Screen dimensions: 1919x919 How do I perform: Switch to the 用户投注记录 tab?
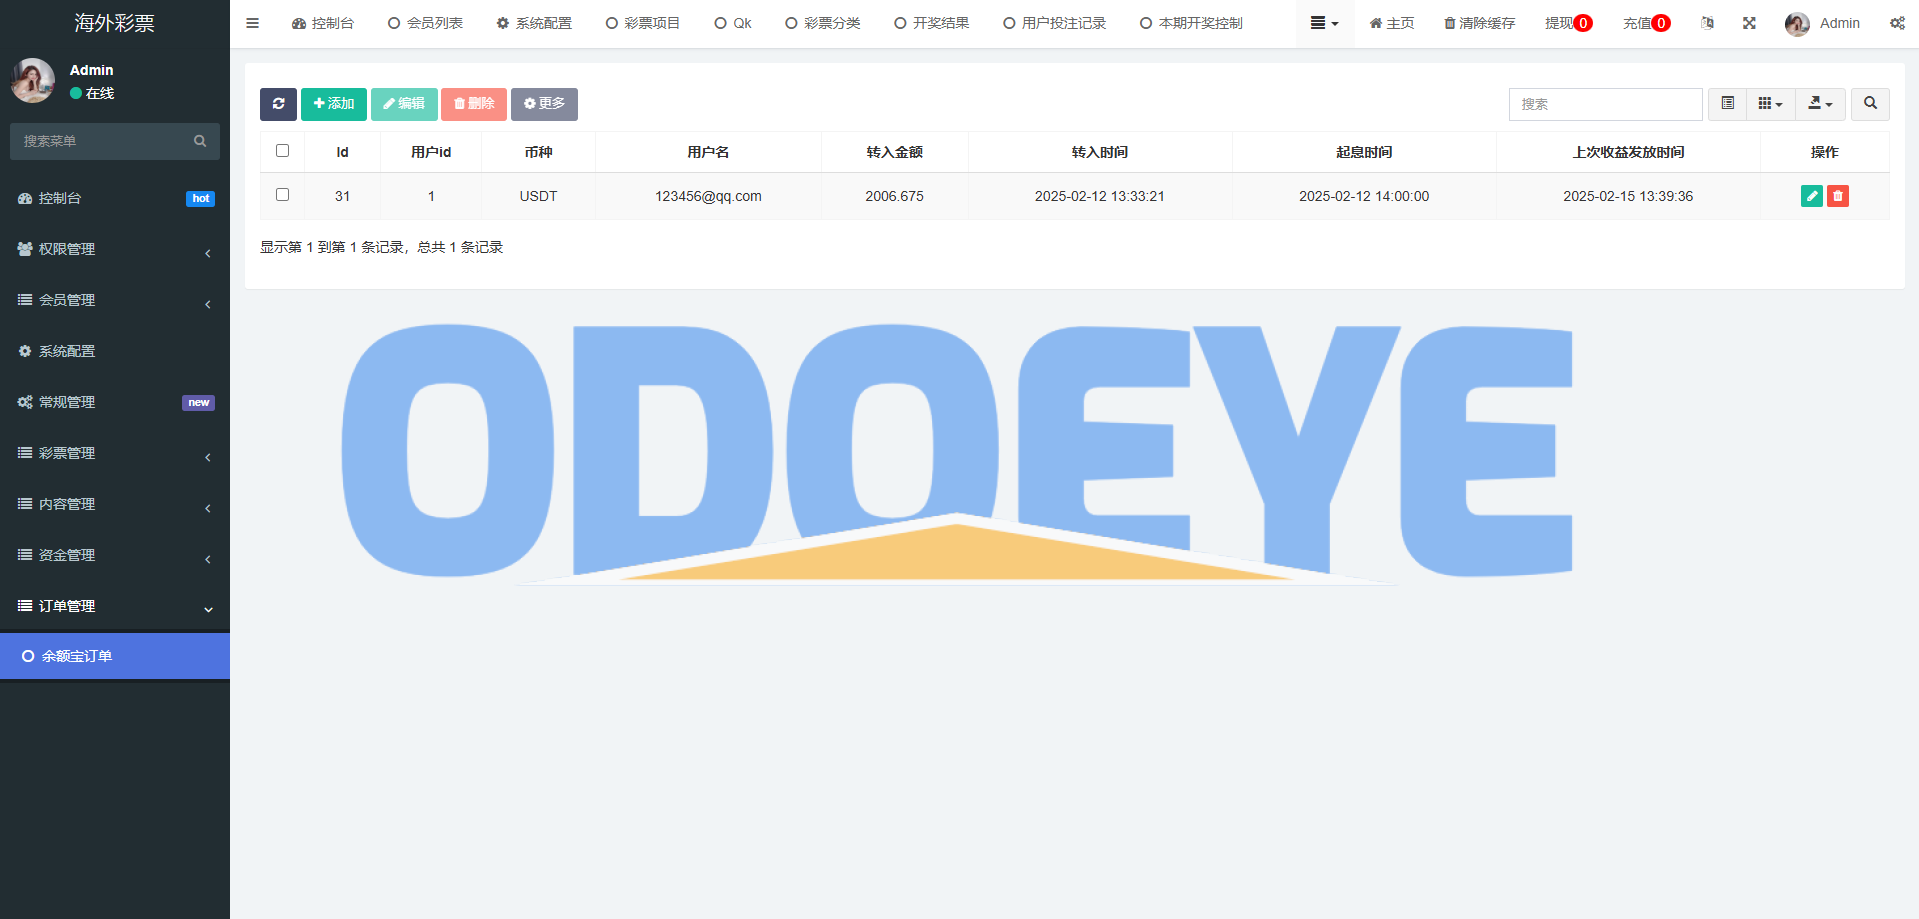[1055, 23]
